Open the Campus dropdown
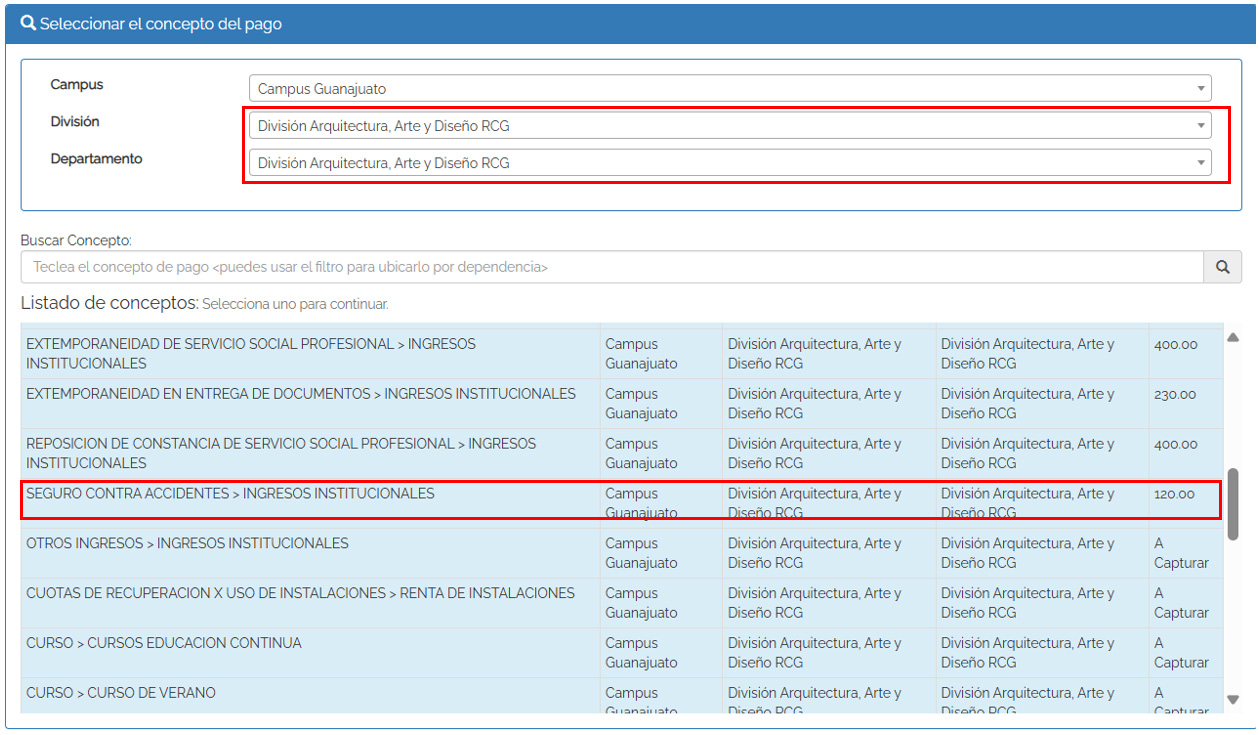 (x=729, y=89)
